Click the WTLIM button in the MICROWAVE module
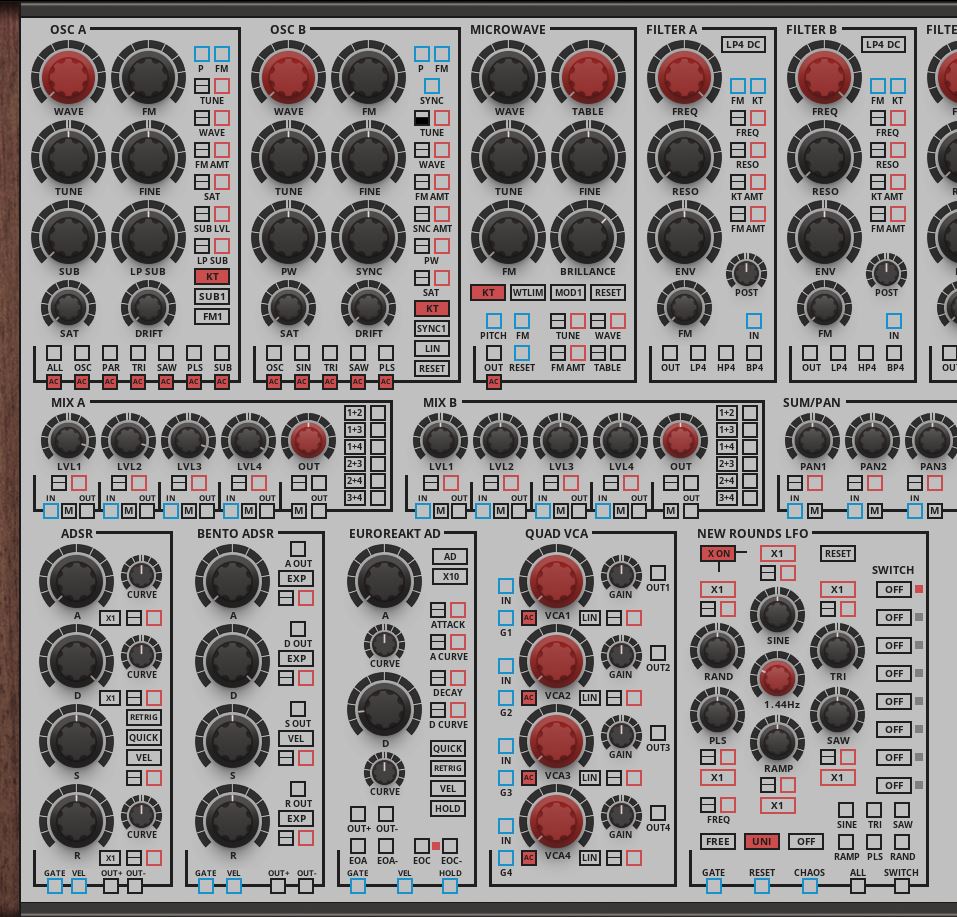957x917 pixels. (x=528, y=293)
